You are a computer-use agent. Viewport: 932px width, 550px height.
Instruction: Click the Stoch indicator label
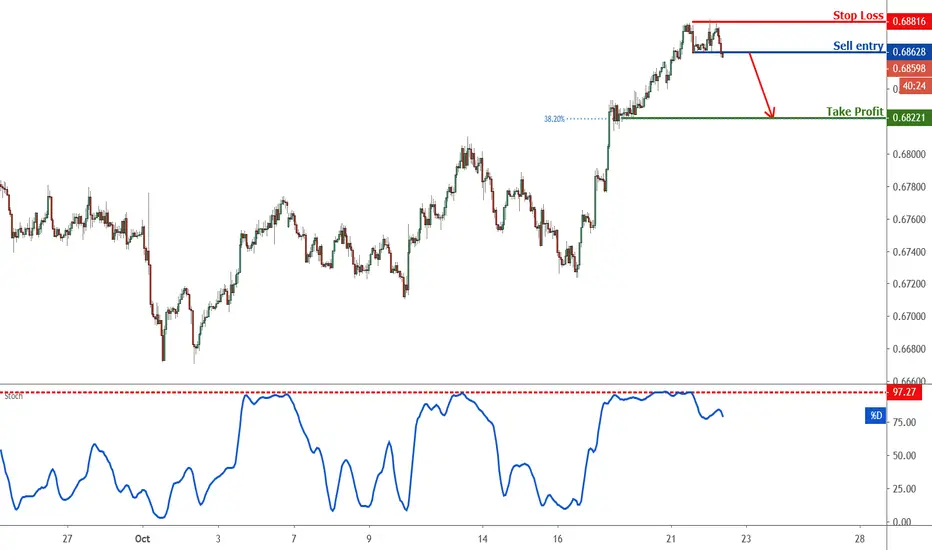pyautogui.click(x=13, y=397)
